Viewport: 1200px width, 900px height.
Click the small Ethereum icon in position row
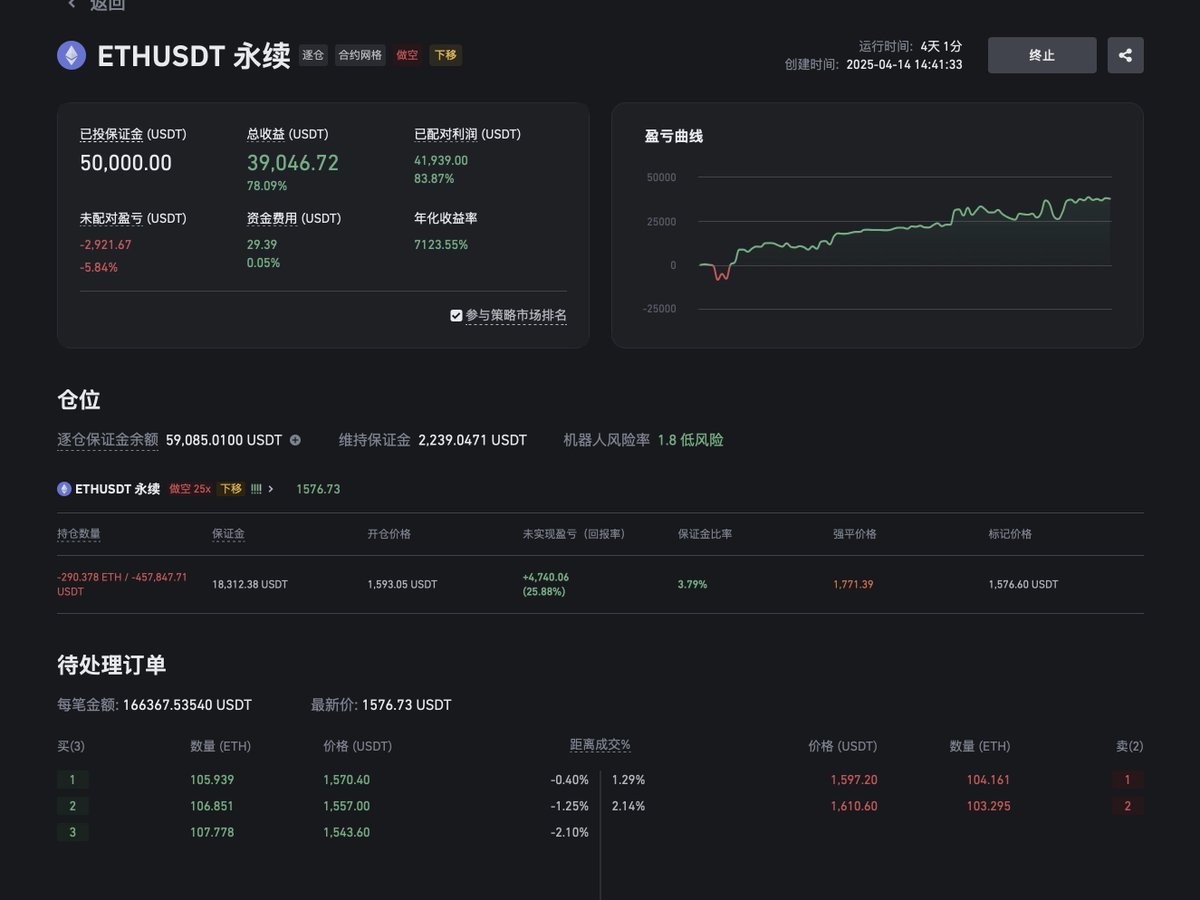coord(64,489)
